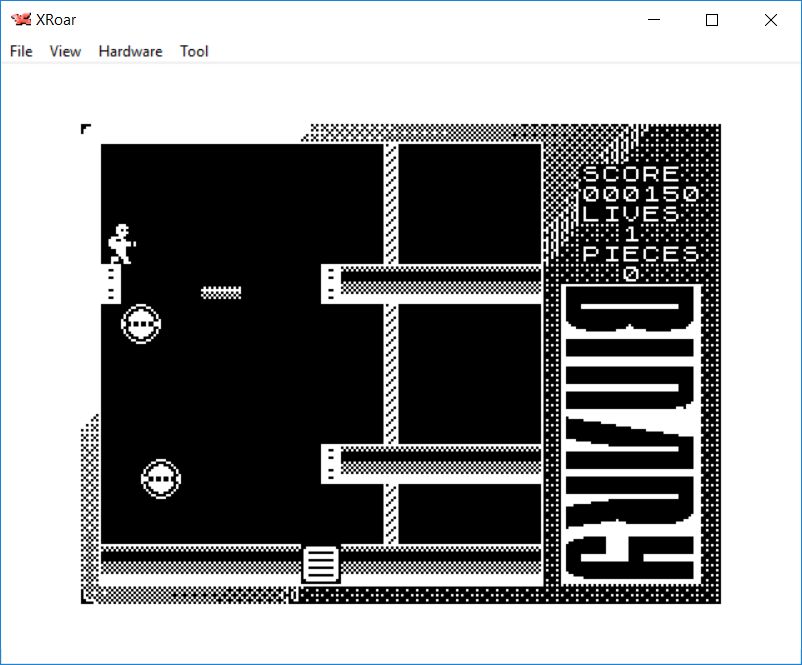This screenshot has width=802, height=665.
Task: Click the small floating platform
Action: point(221,292)
